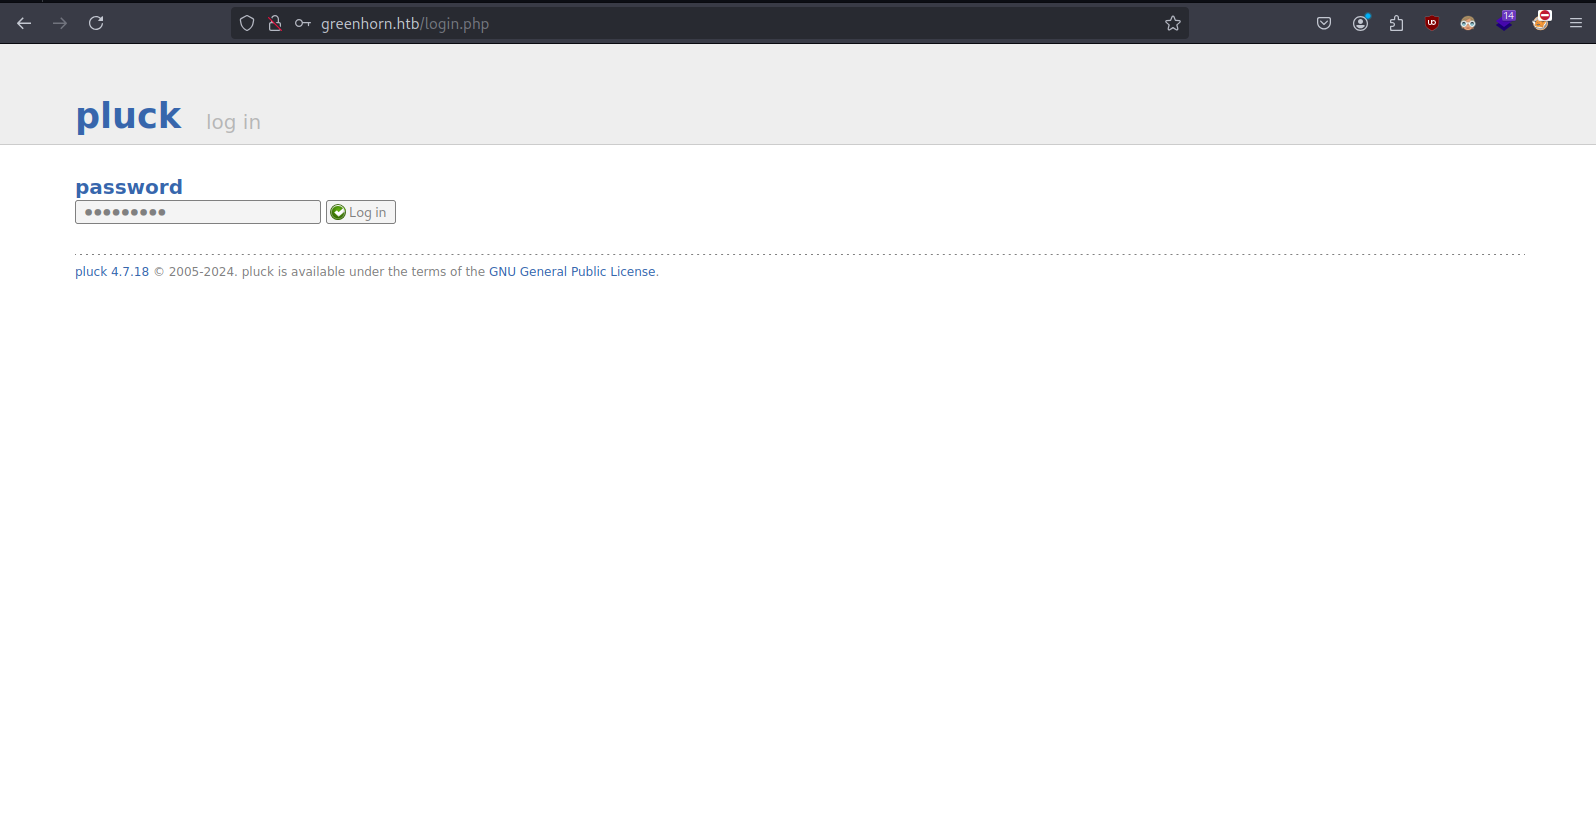
Task: Click the 'password' label
Action: click(129, 187)
